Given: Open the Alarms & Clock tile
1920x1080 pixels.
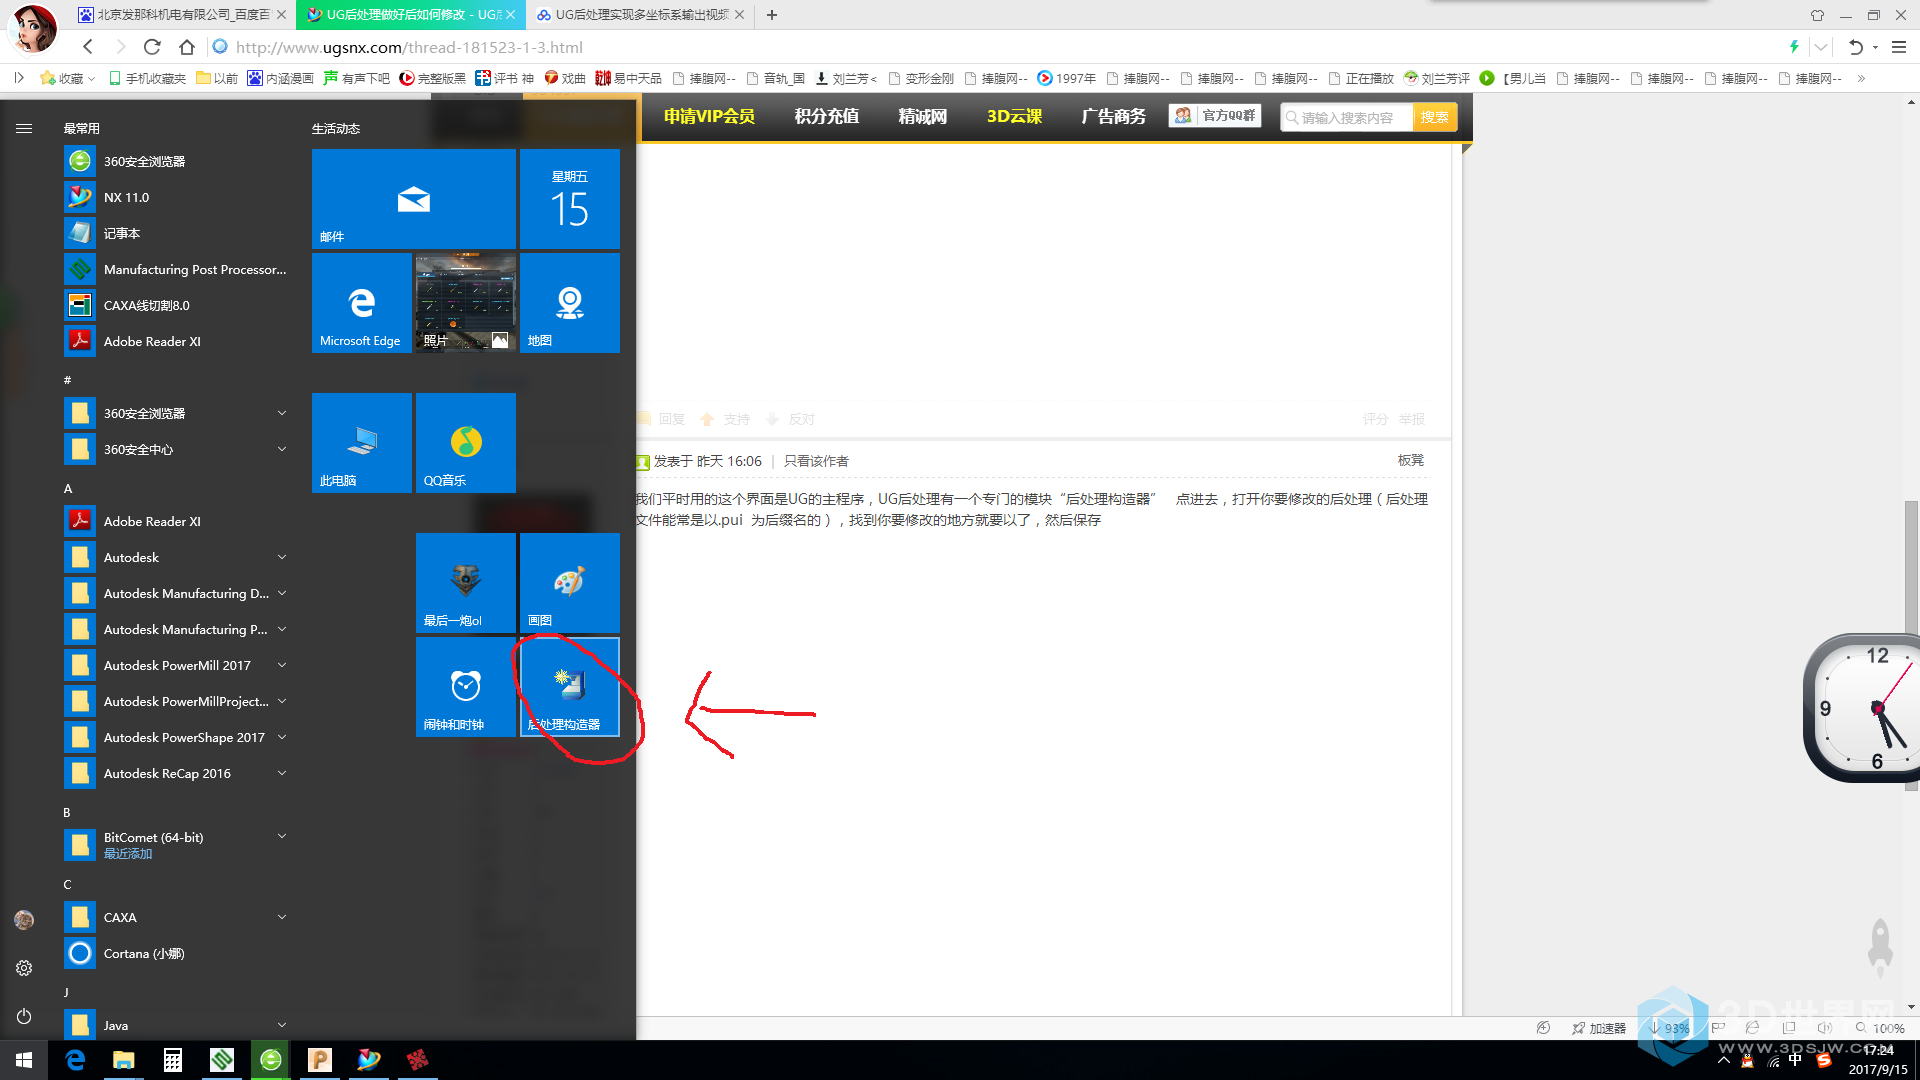Looking at the screenshot, I should tap(465, 687).
